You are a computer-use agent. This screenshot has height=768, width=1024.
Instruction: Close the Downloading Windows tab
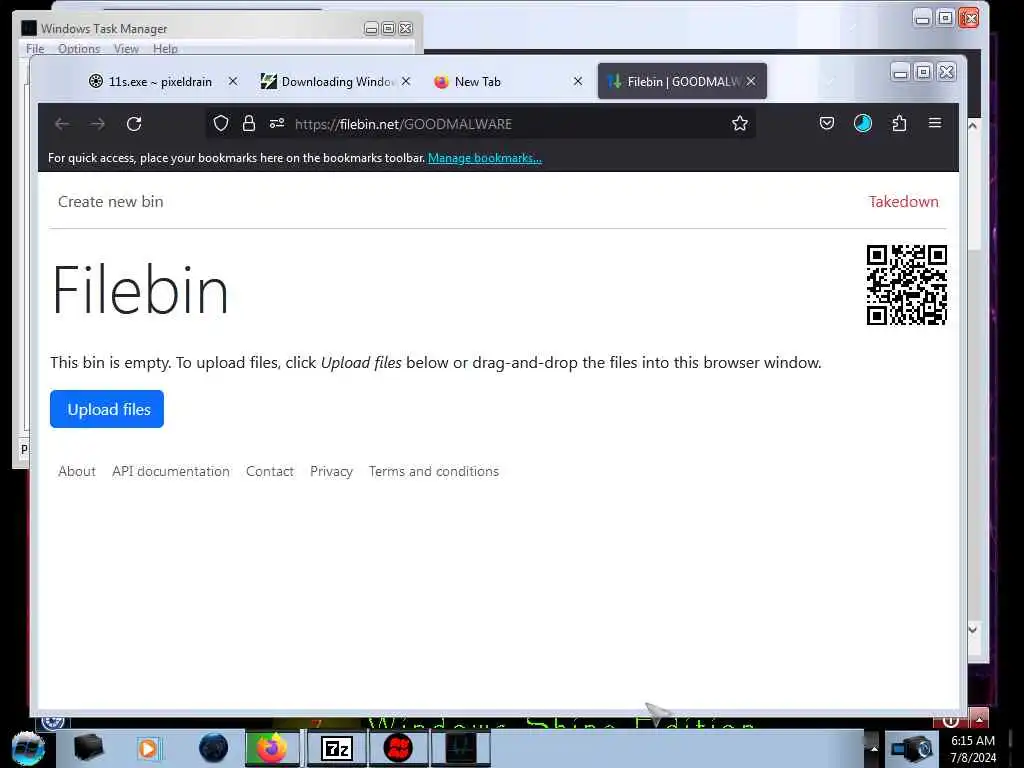click(406, 81)
